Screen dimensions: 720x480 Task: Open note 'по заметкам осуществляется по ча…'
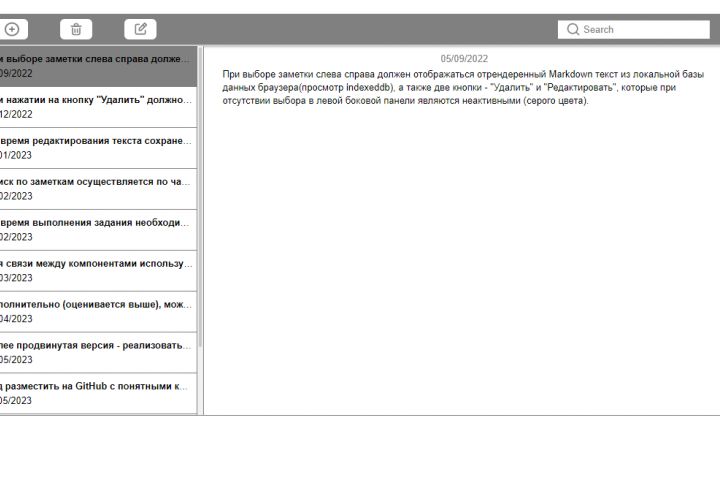click(98, 189)
